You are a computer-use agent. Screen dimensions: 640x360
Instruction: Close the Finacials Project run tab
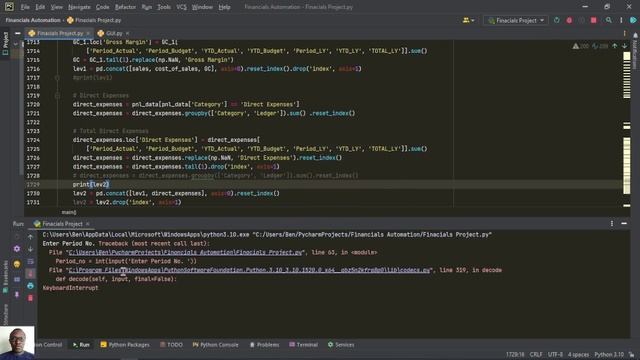[x=88, y=224]
